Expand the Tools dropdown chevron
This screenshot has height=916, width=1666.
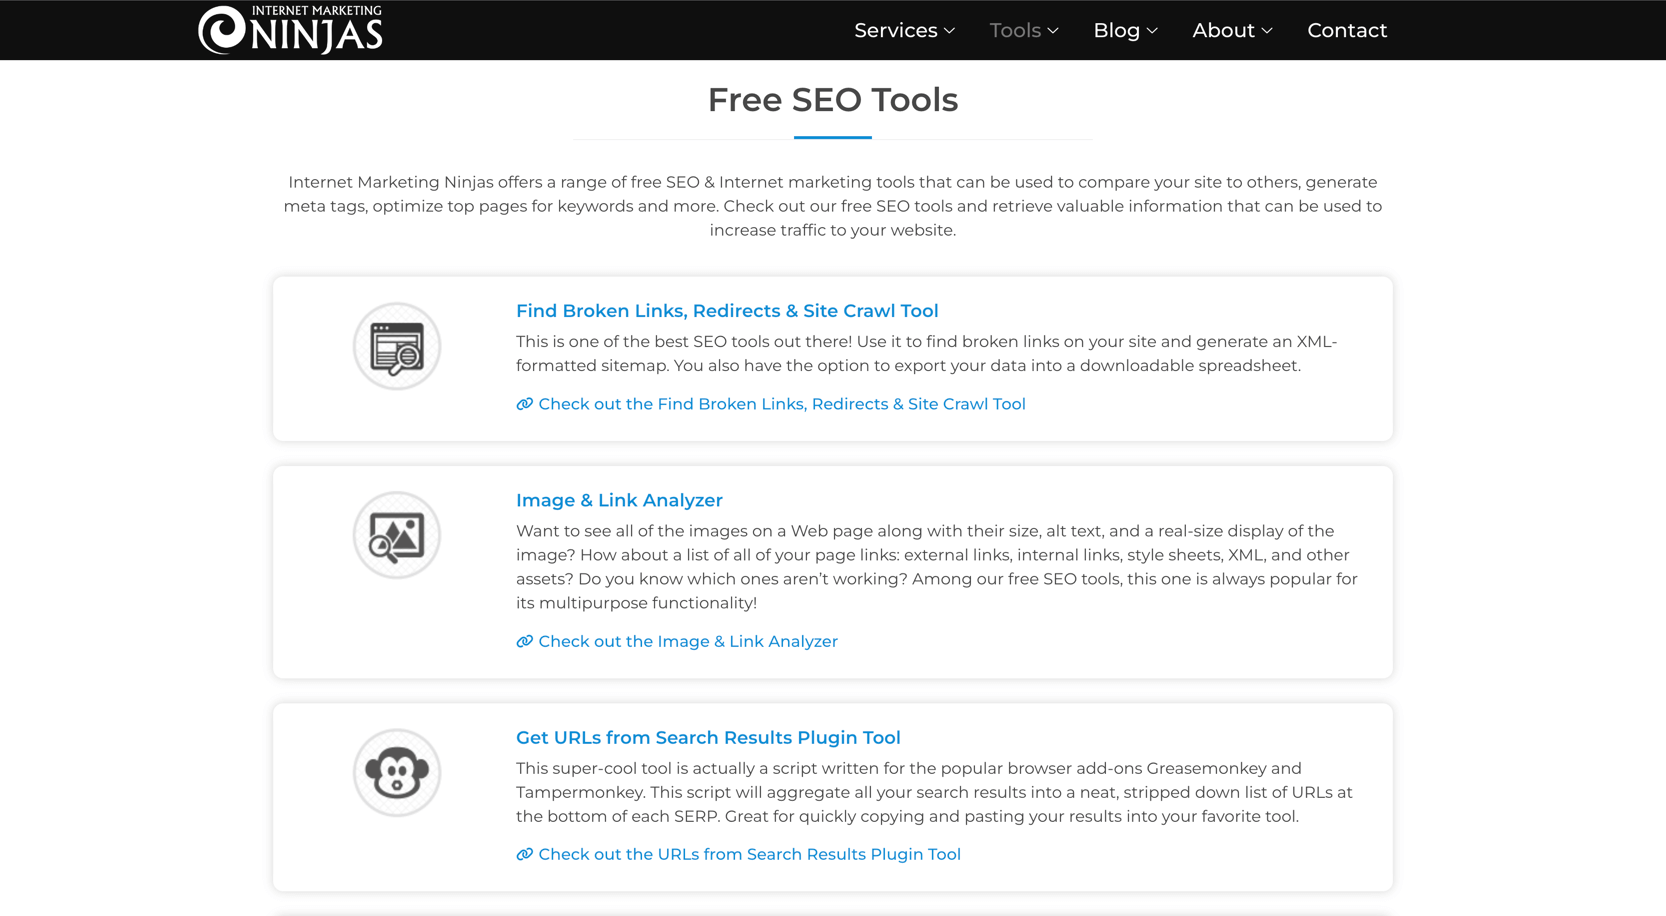pos(1053,31)
